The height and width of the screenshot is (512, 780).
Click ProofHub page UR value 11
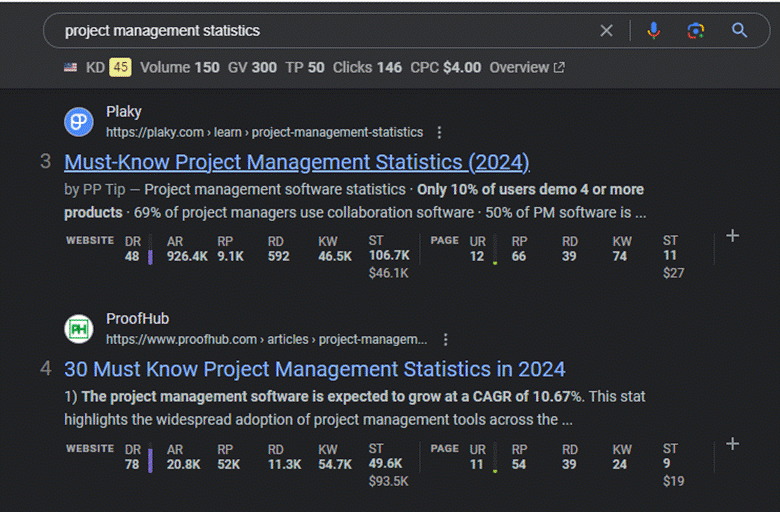(477, 464)
